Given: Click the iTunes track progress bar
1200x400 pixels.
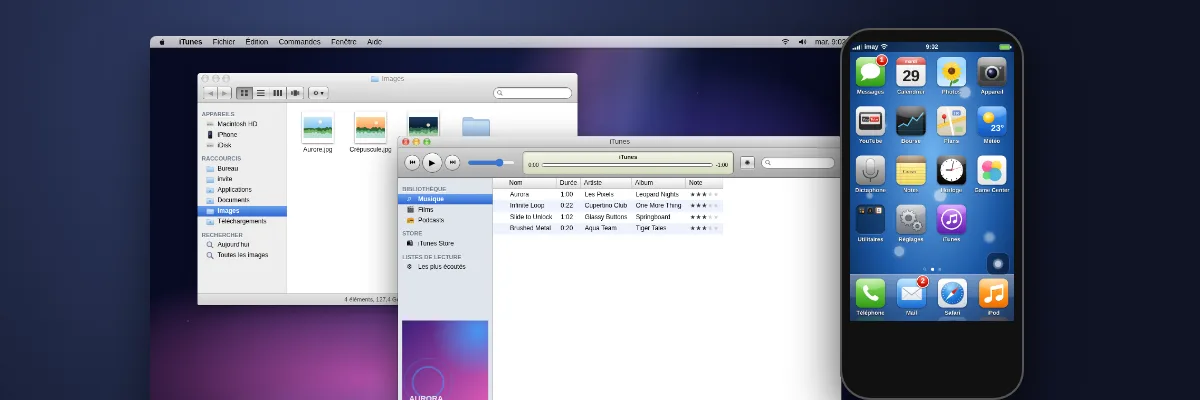Looking at the screenshot, I should click(x=627, y=165).
